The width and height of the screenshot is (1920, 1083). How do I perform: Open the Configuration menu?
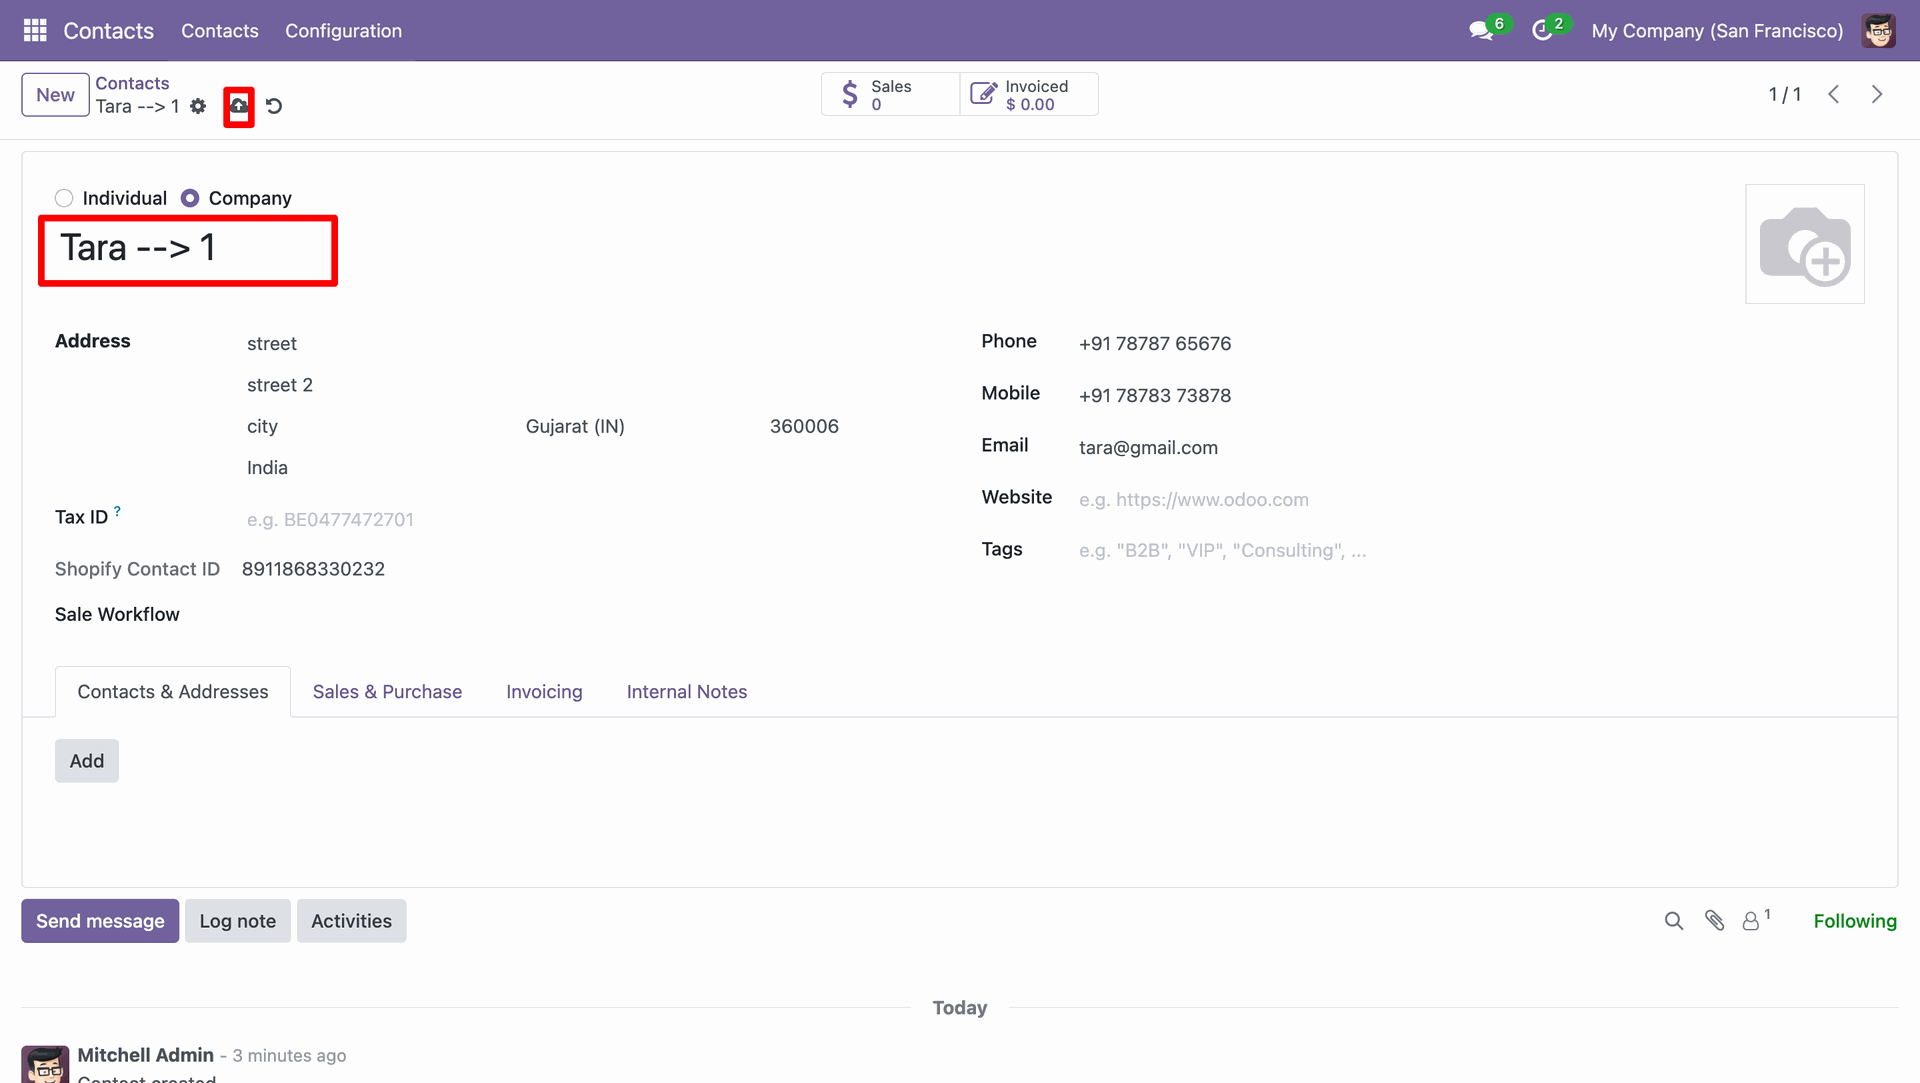(x=343, y=31)
